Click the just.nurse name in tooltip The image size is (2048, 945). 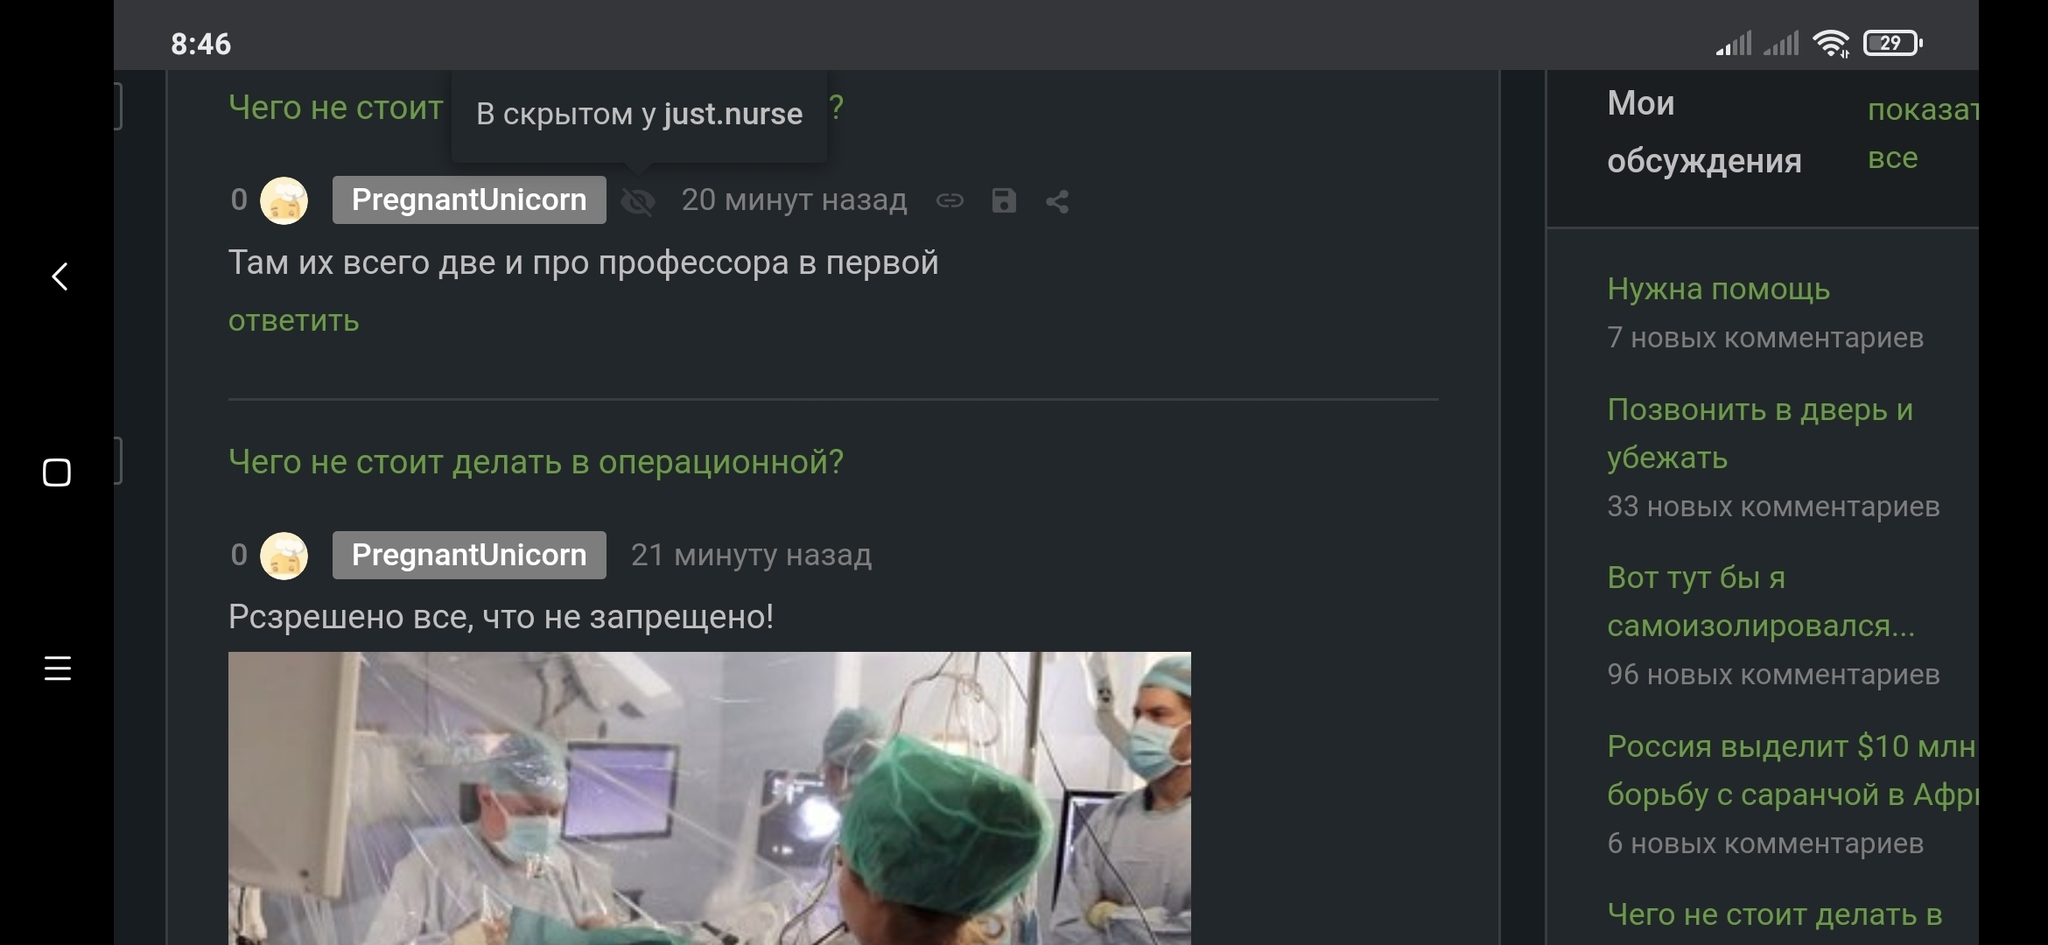[x=733, y=114]
